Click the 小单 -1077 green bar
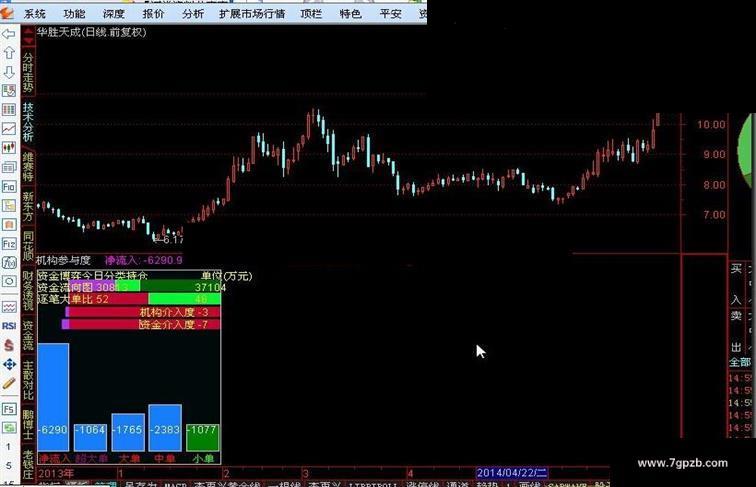The image size is (756, 487). click(202, 438)
